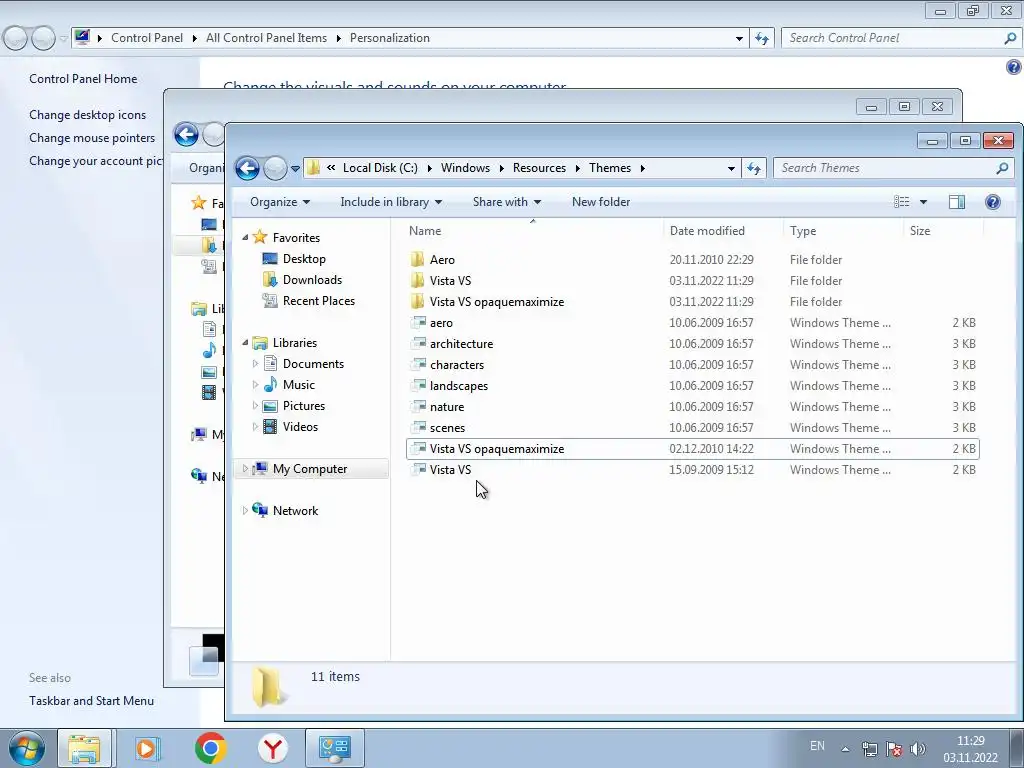Toggle the preview pane icon

(x=957, y=202)
